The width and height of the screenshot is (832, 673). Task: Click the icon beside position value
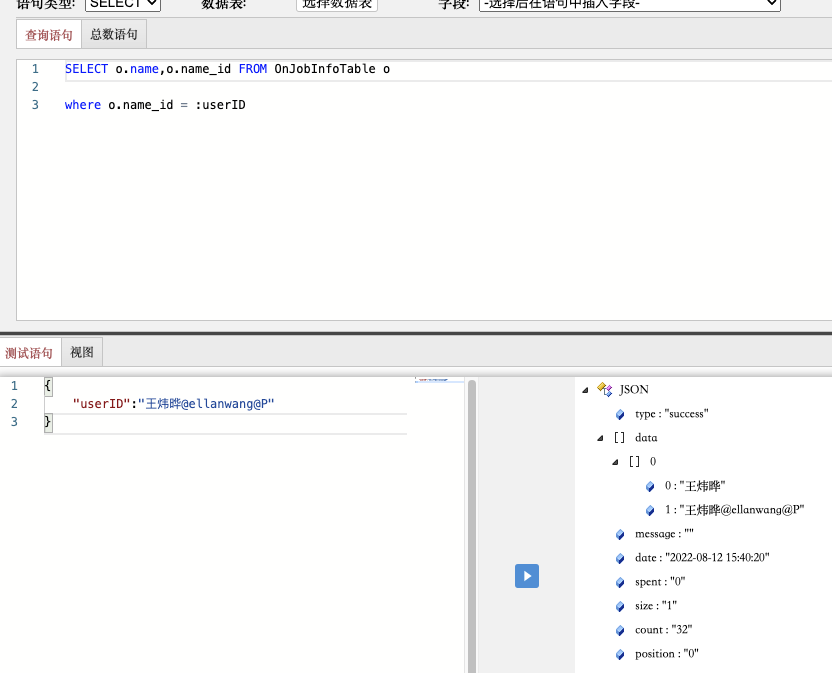point(620,654)
